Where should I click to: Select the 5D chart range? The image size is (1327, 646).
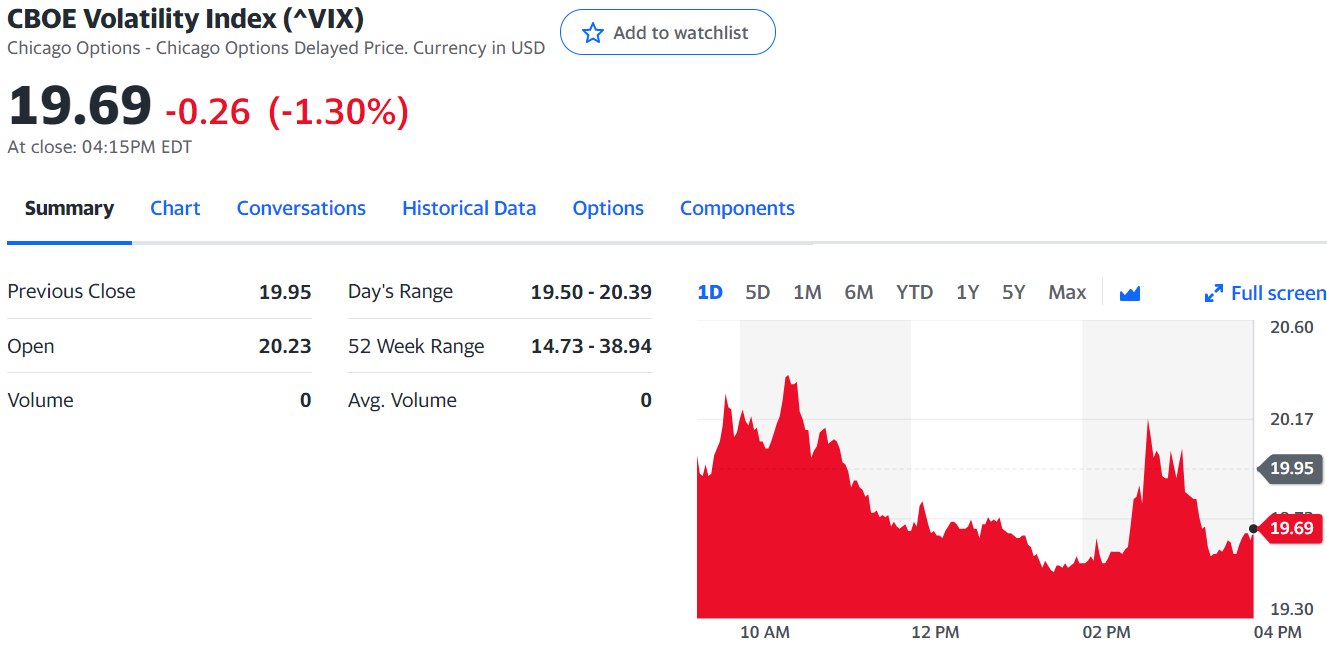pyautogui.click(x=758, y=292)
